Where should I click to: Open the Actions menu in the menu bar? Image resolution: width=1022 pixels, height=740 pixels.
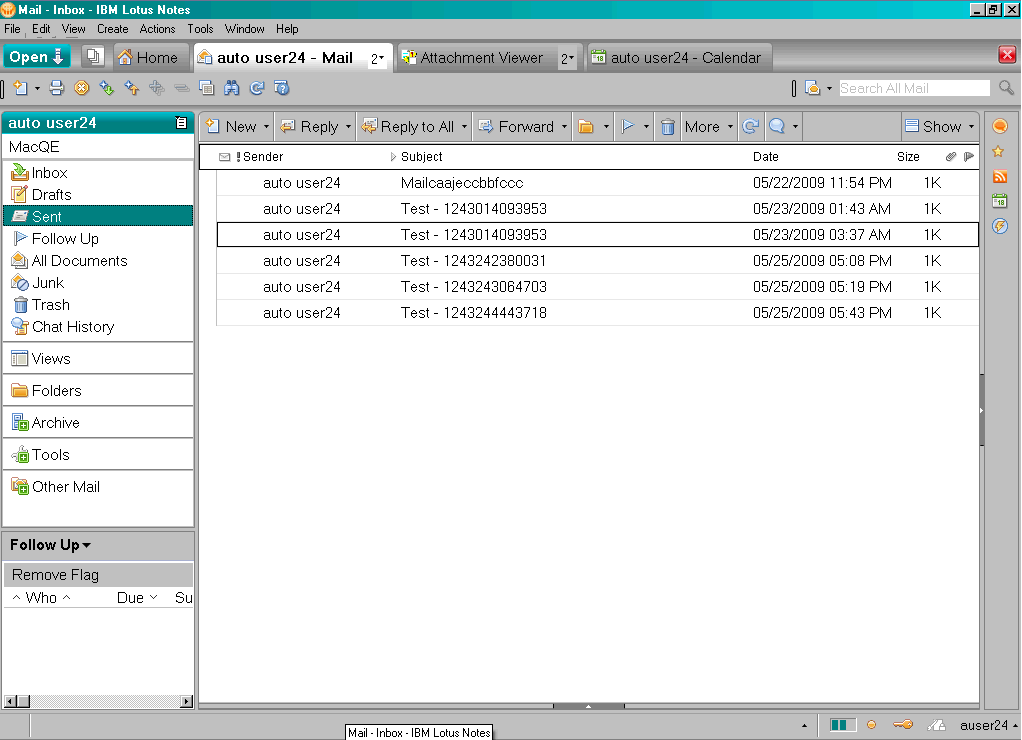point(157,29)
